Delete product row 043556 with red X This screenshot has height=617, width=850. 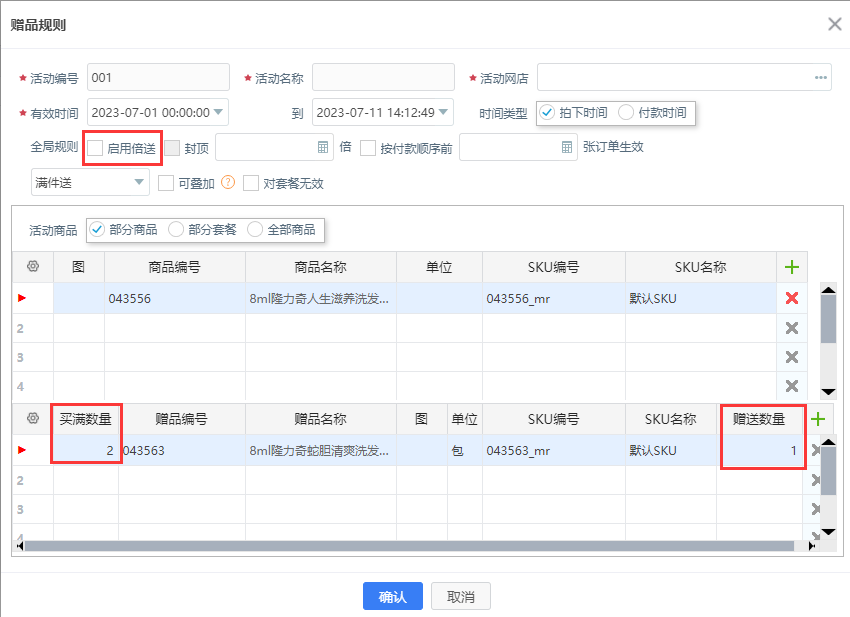791,298
